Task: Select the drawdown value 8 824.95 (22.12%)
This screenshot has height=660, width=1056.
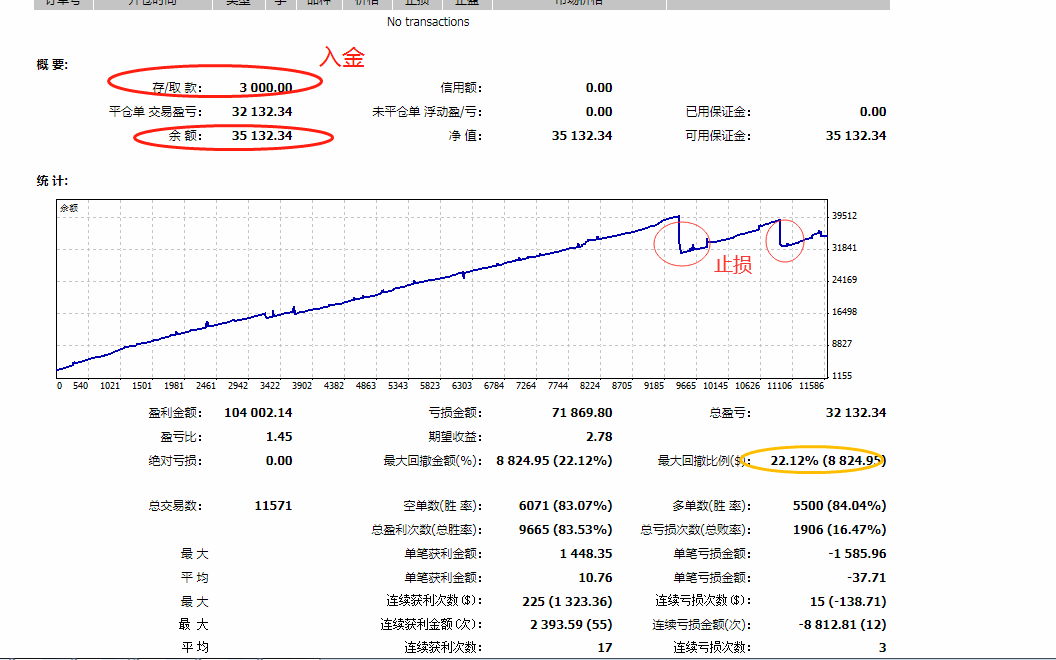Action: (x=554, y=461)
